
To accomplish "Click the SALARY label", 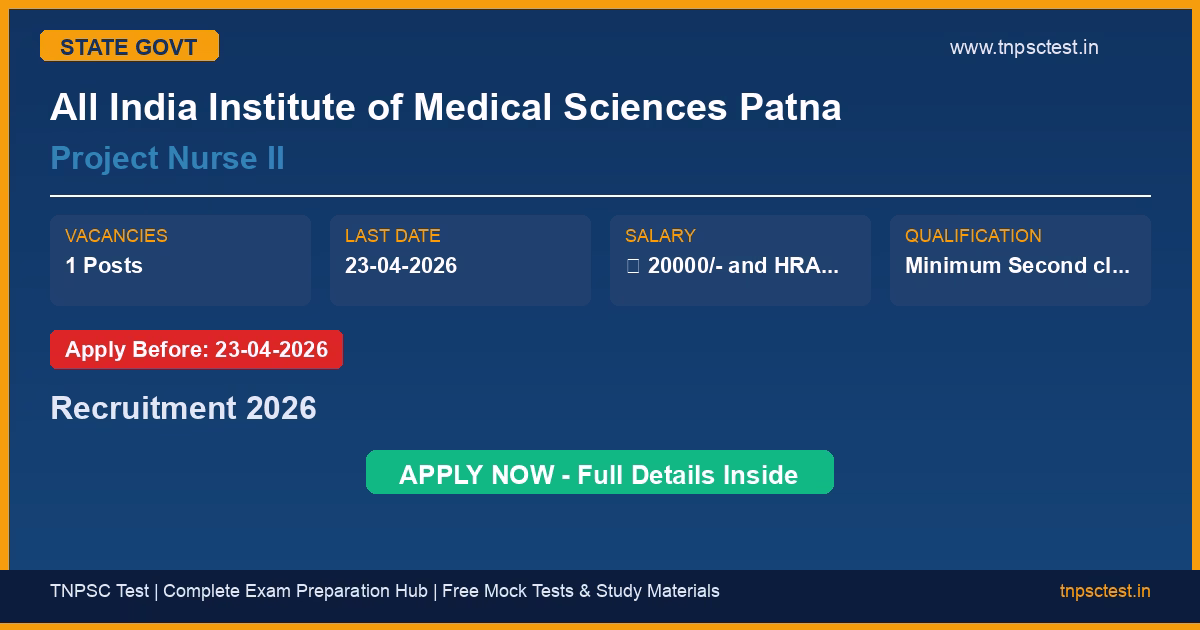I will pos(659,236).
